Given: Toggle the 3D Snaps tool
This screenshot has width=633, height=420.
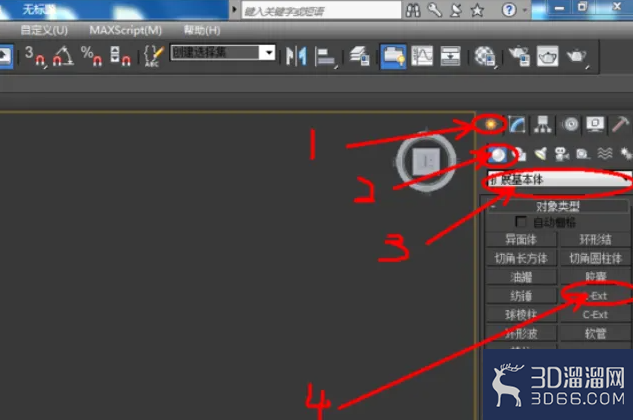Looking at the screenshot, I should pos(35,56).
